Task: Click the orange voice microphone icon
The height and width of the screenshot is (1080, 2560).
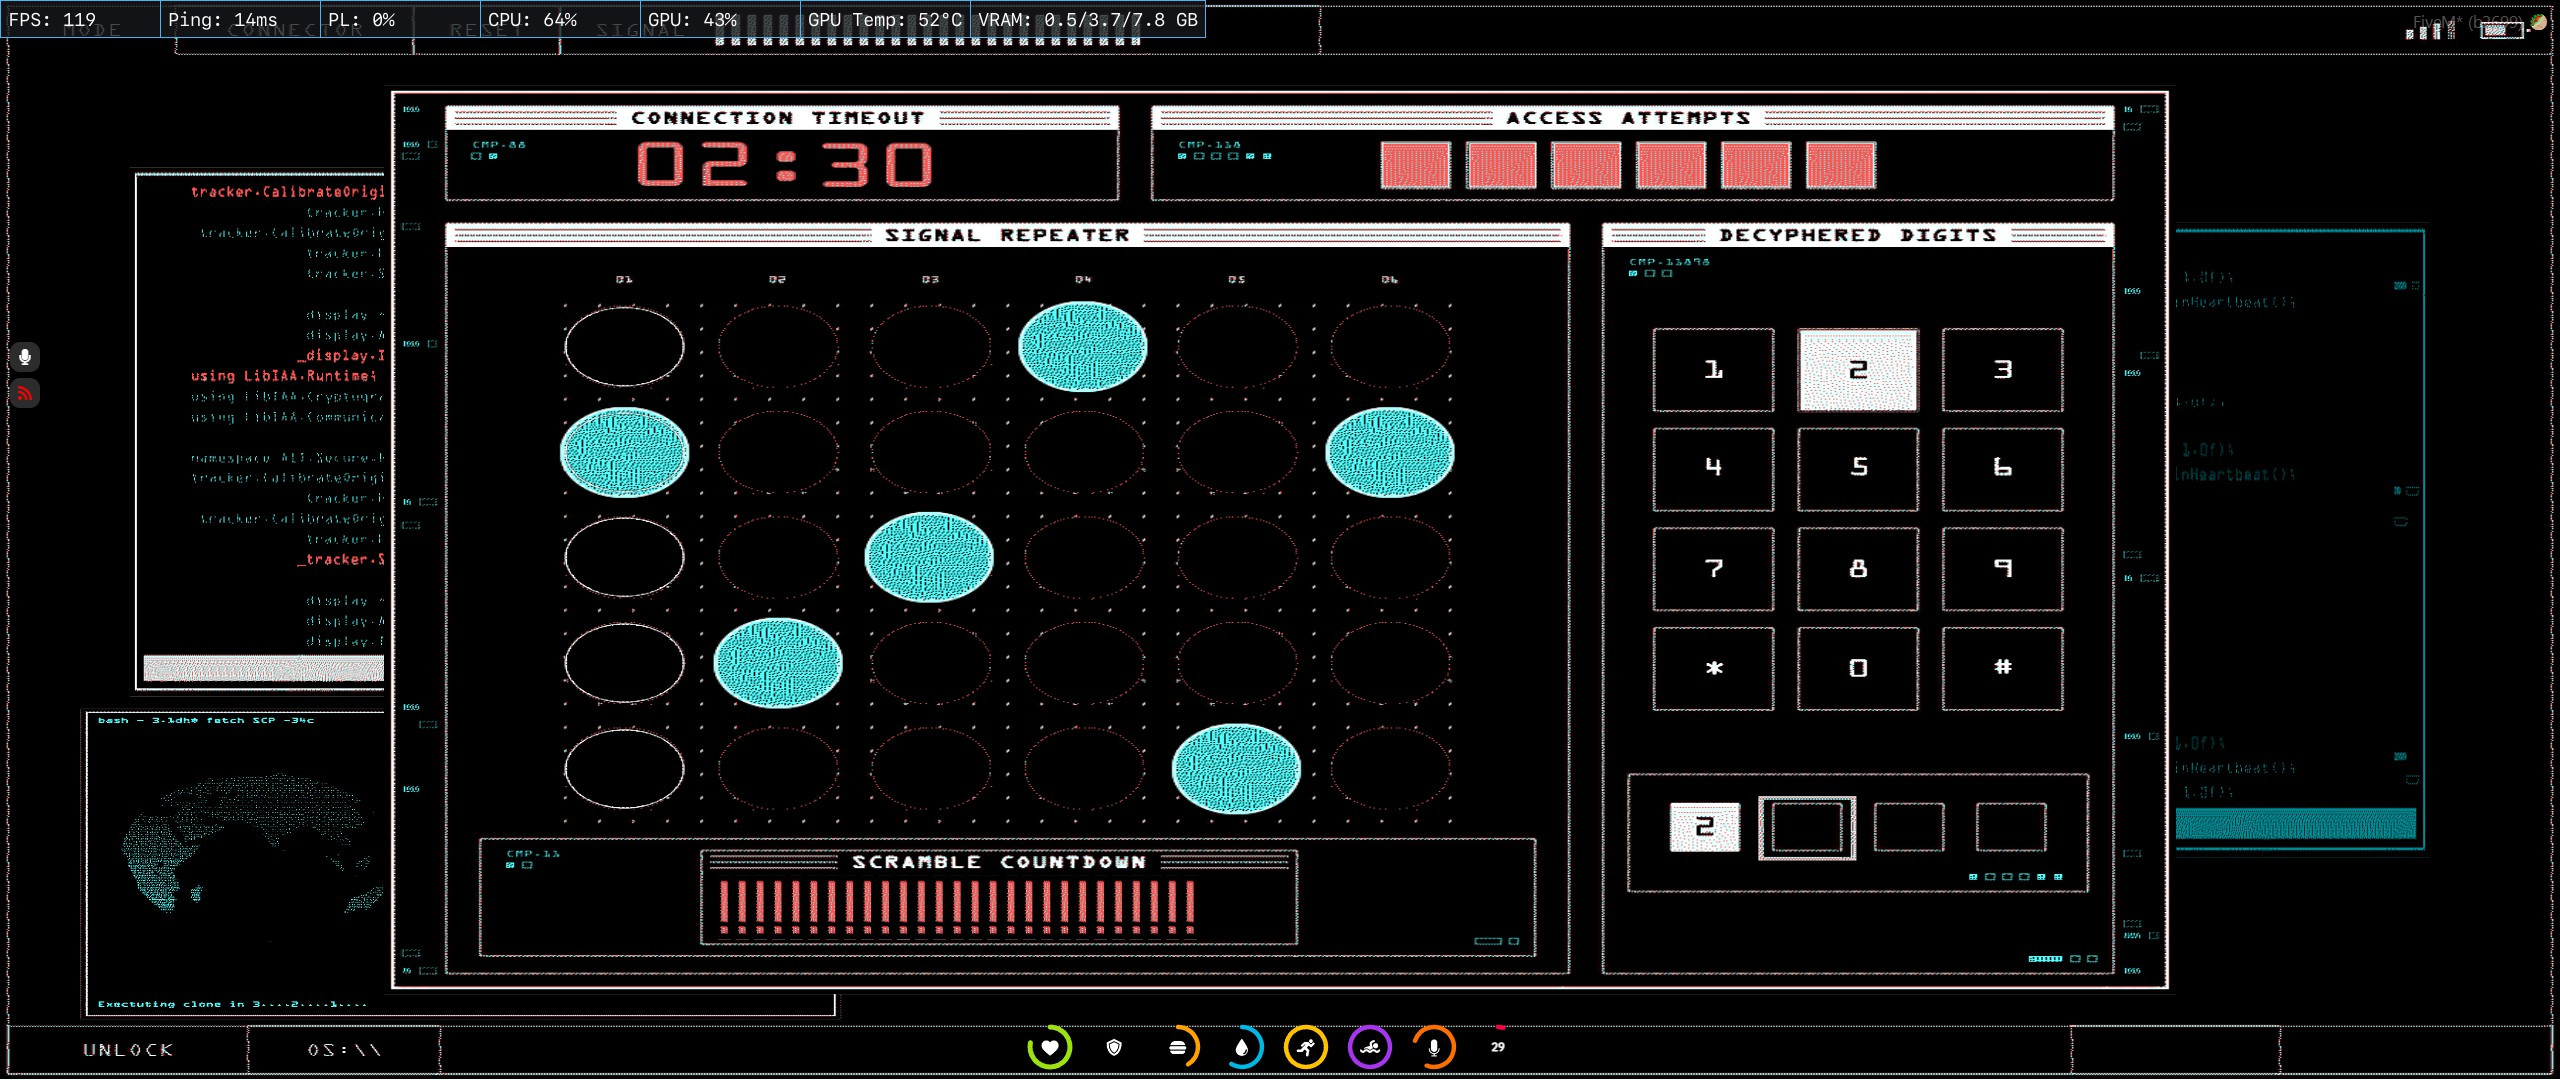Action: tap(1434, 1047)
